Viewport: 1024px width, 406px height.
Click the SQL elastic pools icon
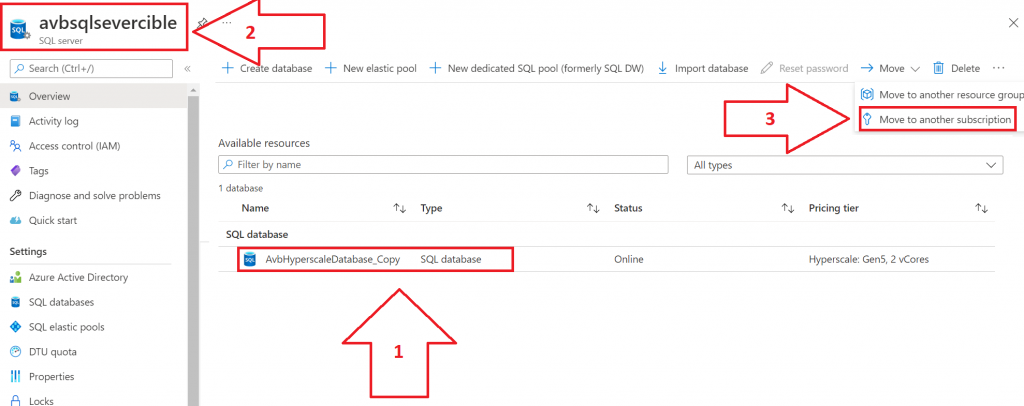point(16,327)
